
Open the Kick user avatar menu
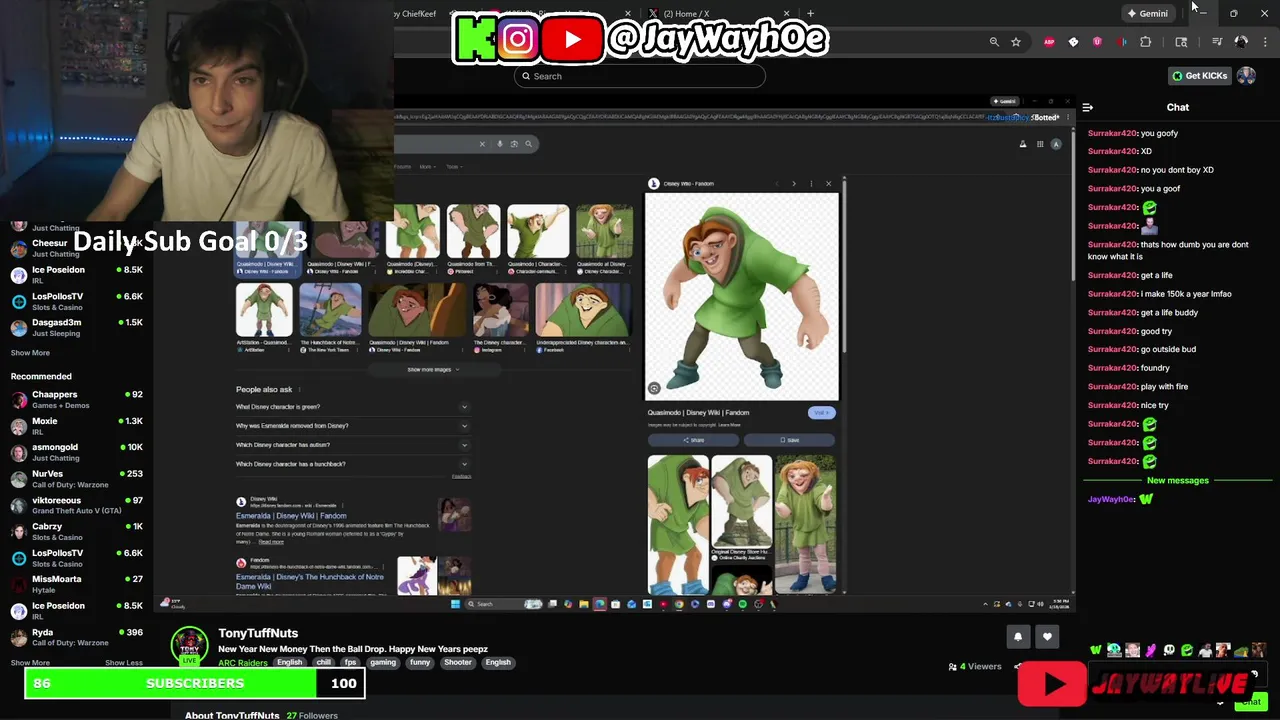tap(1246, 76)
